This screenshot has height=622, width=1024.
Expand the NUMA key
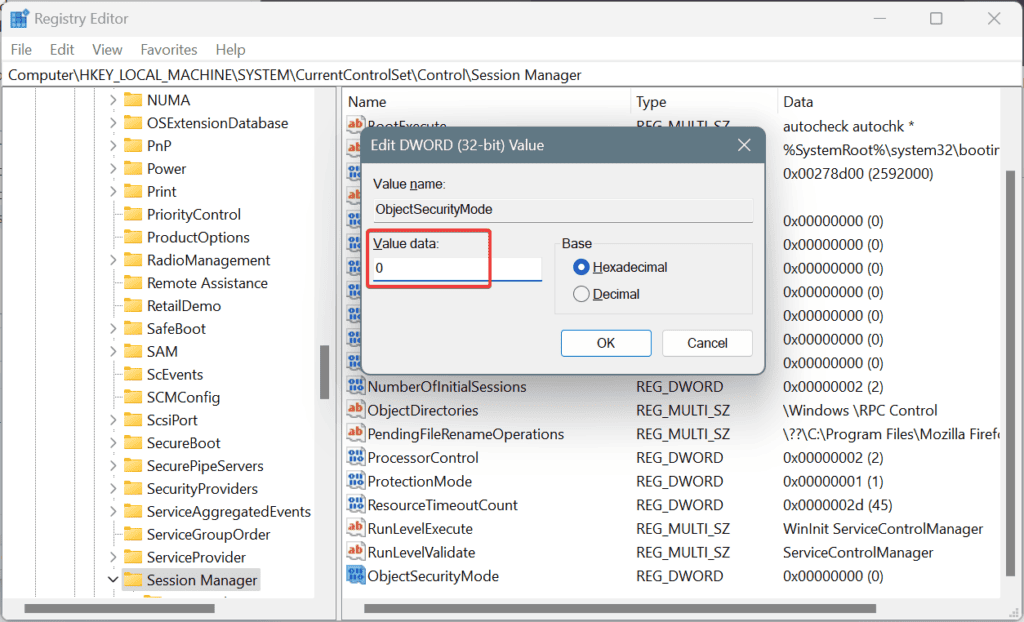[113, 100]
